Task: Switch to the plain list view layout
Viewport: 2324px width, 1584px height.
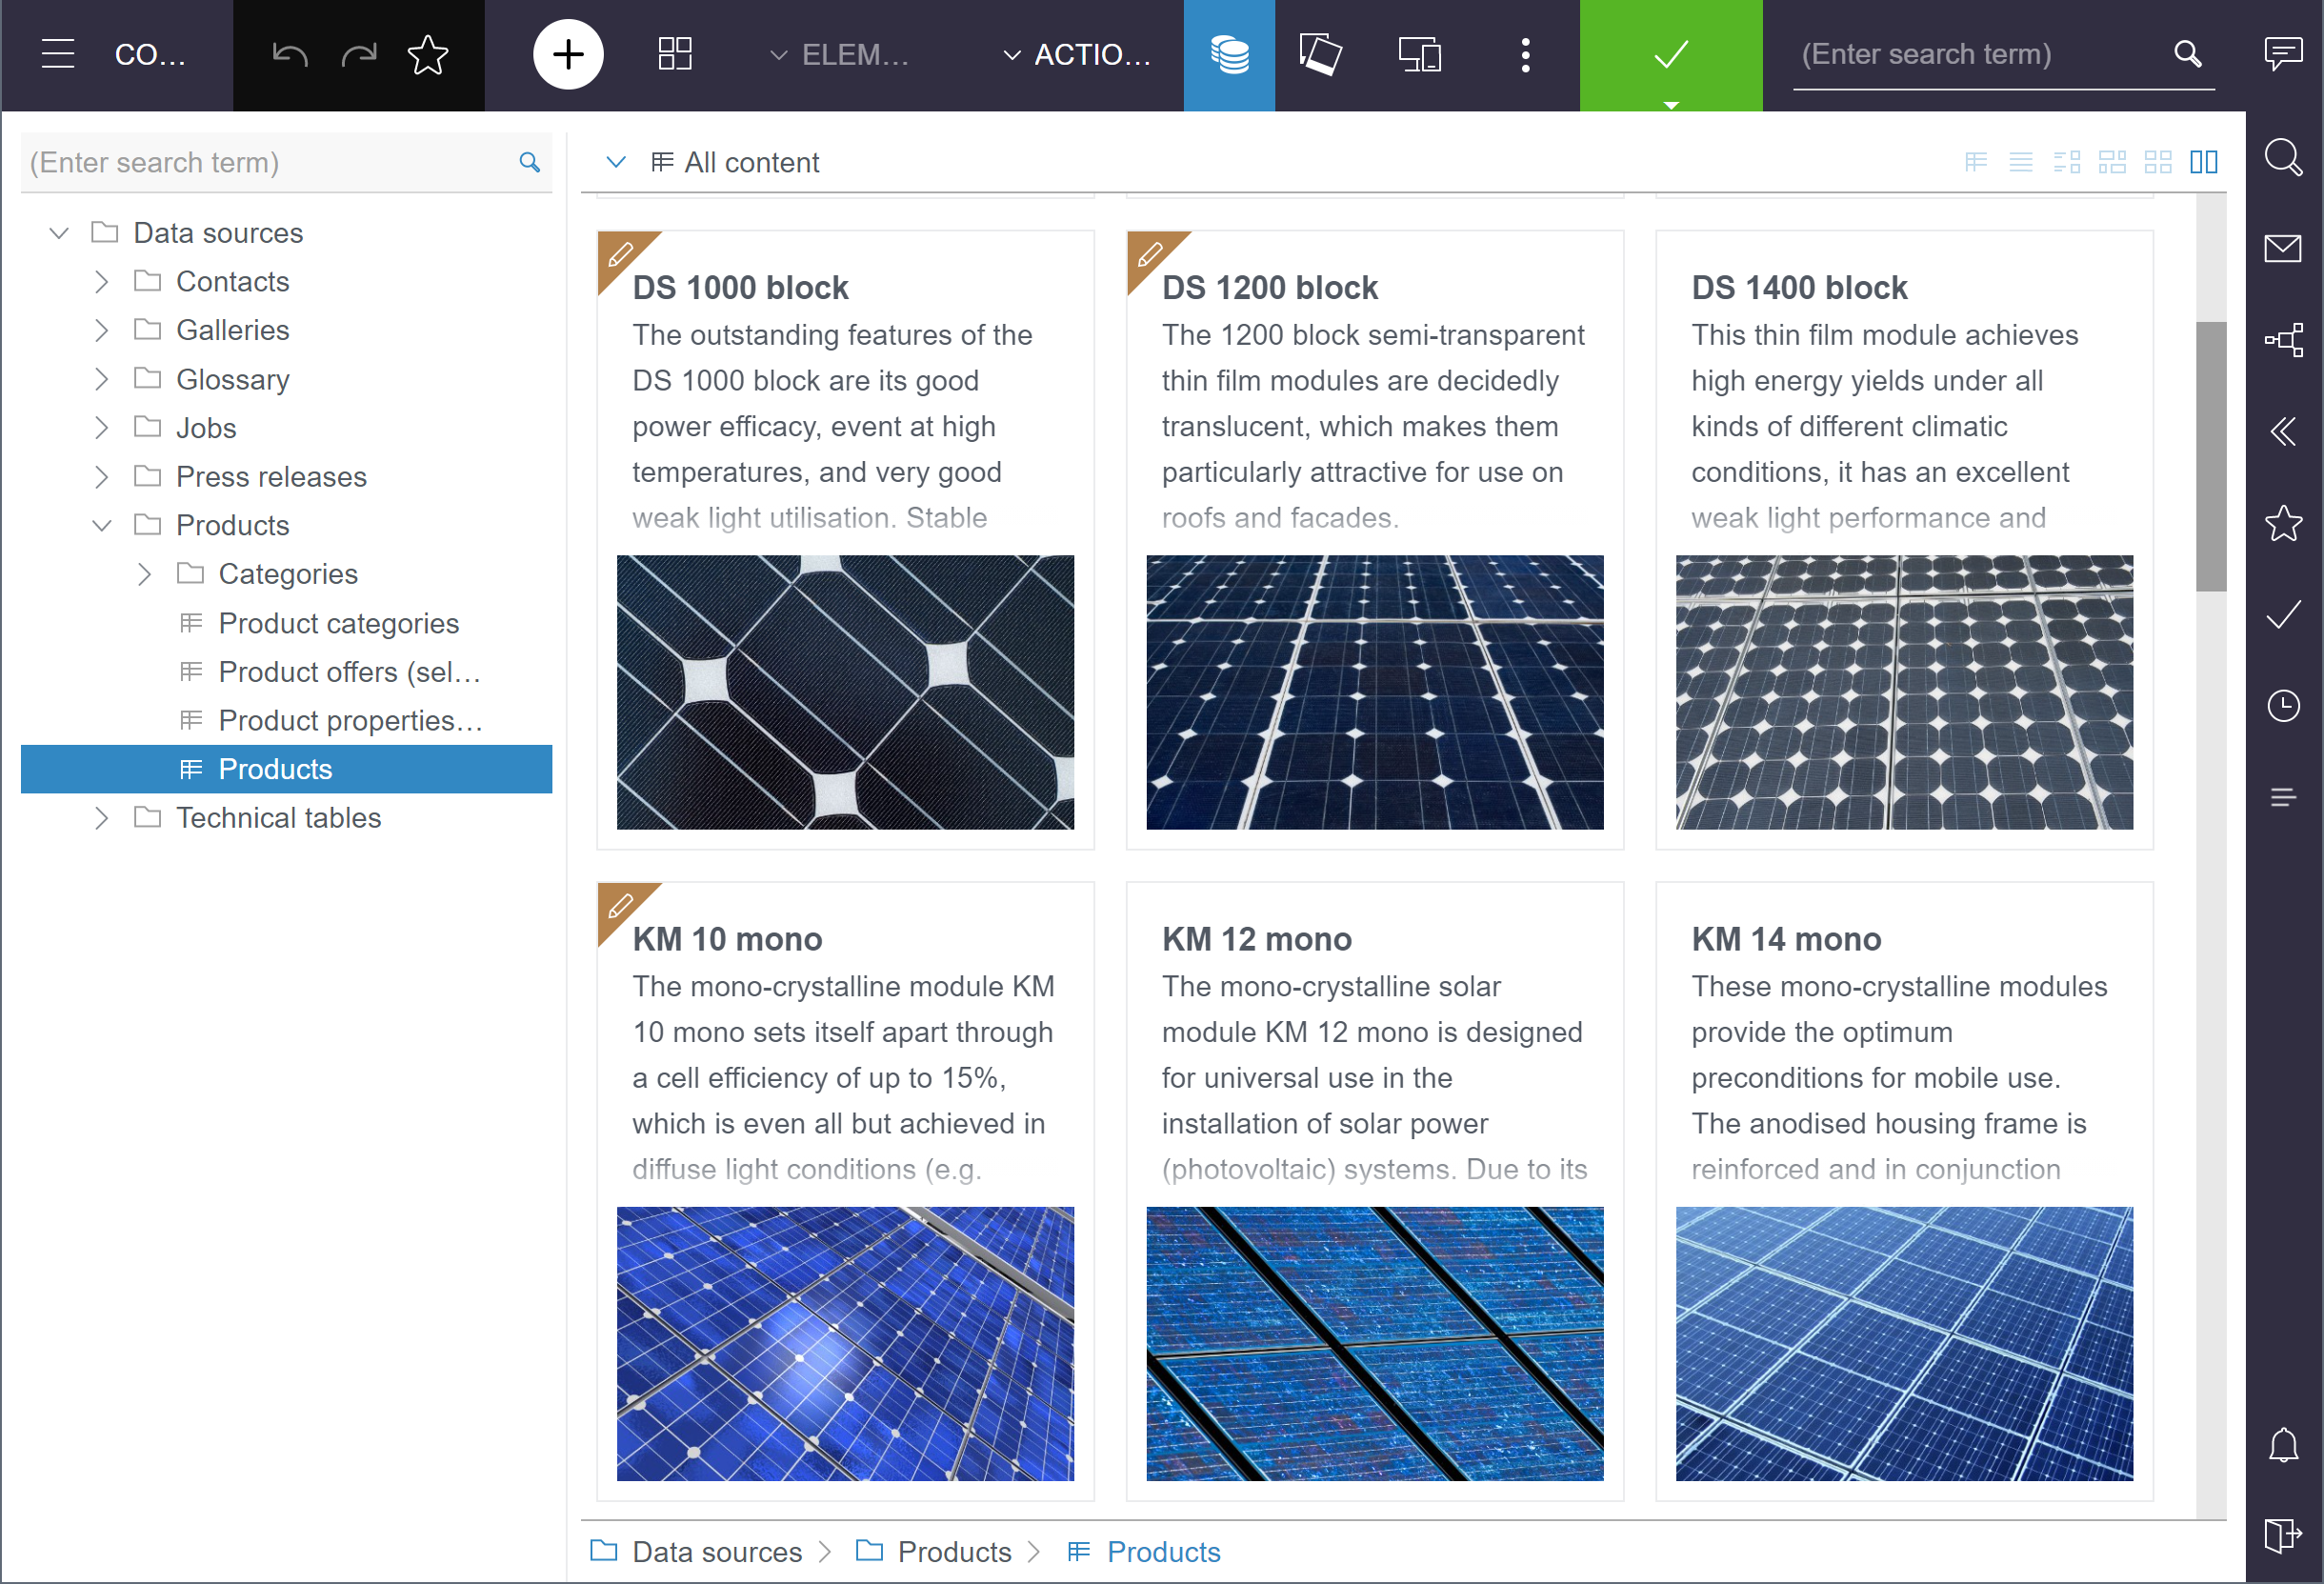Action: point(2021,162)
